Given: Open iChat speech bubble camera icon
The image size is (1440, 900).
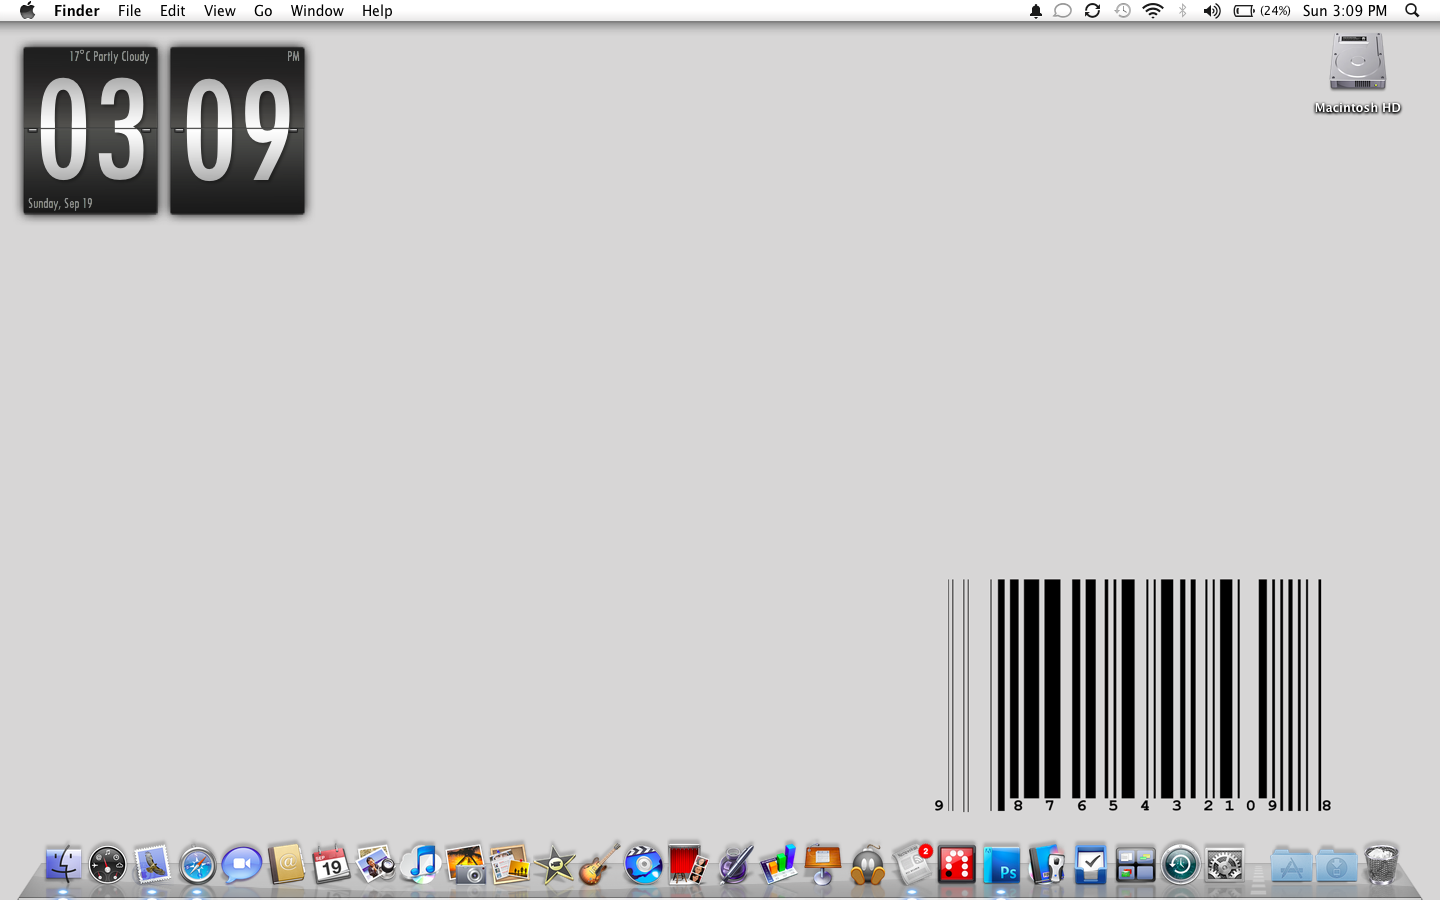Looking at the screenshot, I should tap(241, 865).
